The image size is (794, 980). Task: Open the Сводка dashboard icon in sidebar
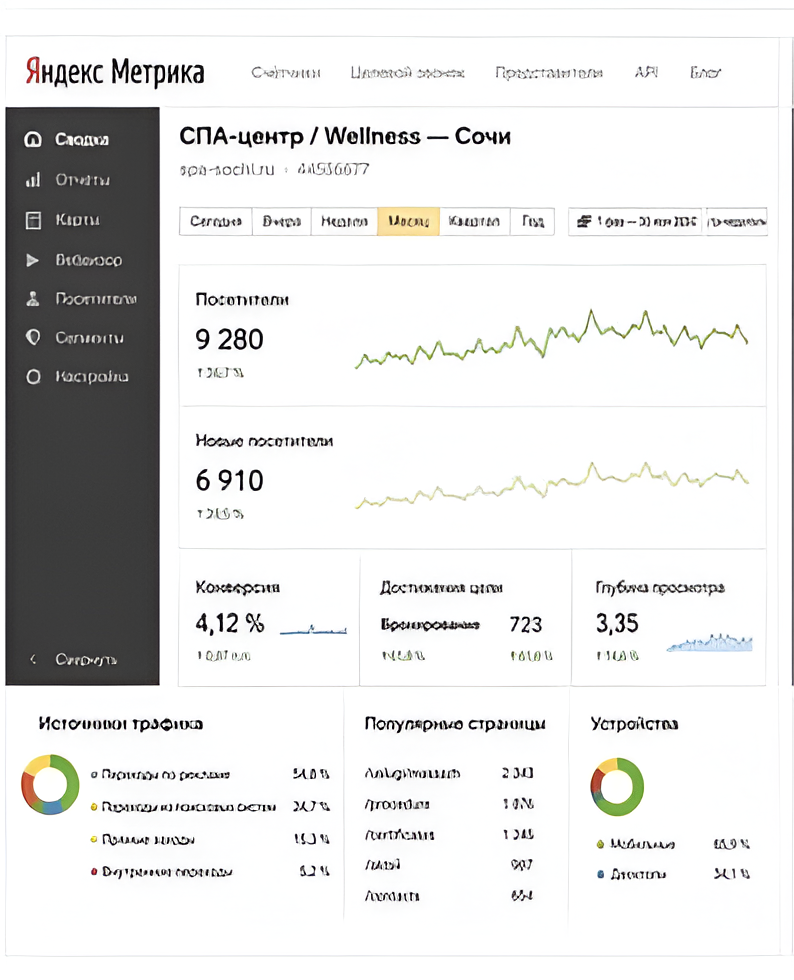(33, 140)
